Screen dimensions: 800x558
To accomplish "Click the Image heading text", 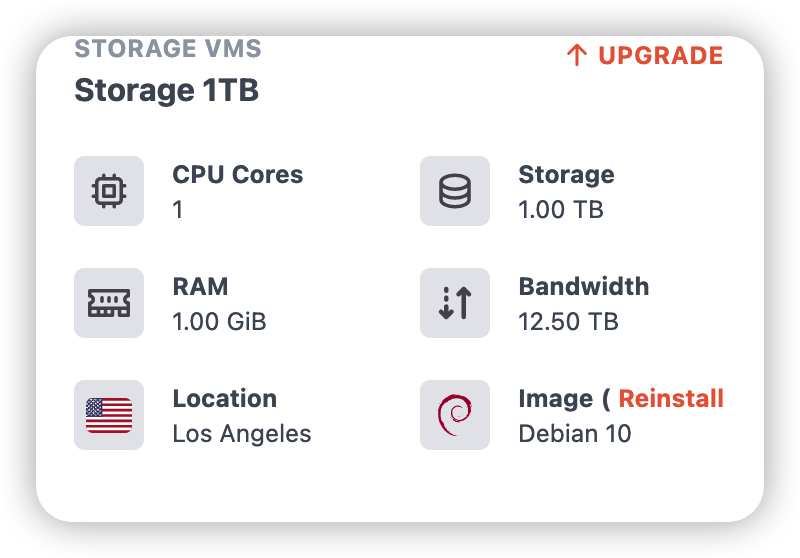I will tap(556, 399).
